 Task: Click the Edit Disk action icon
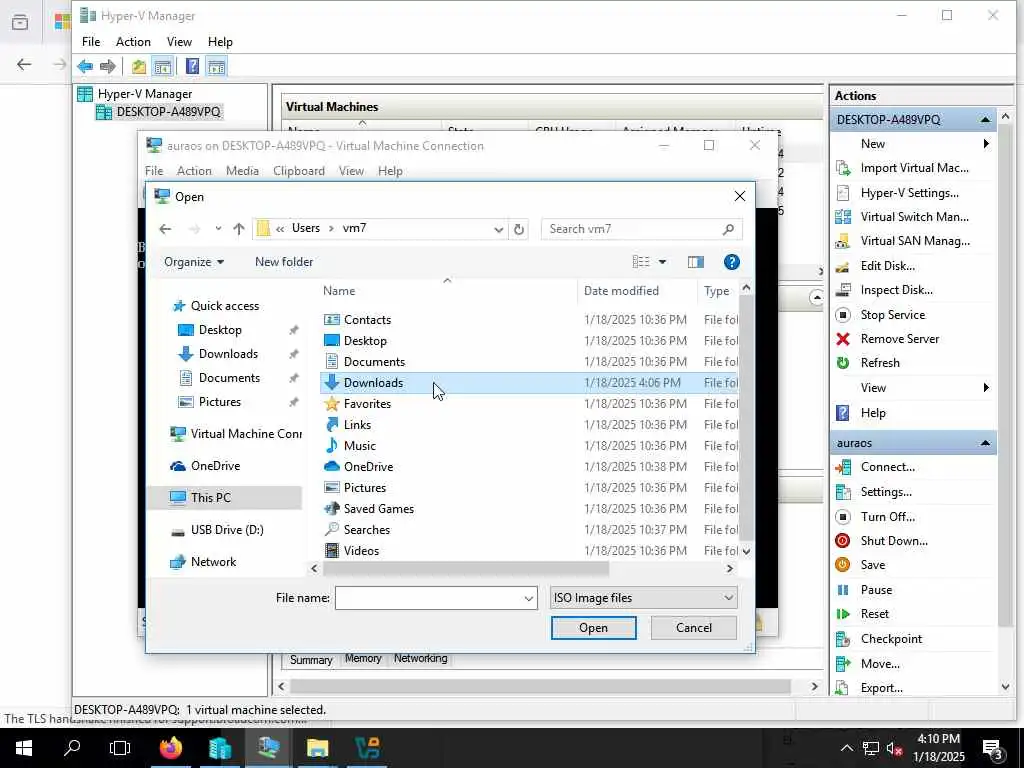click(843, 266)
